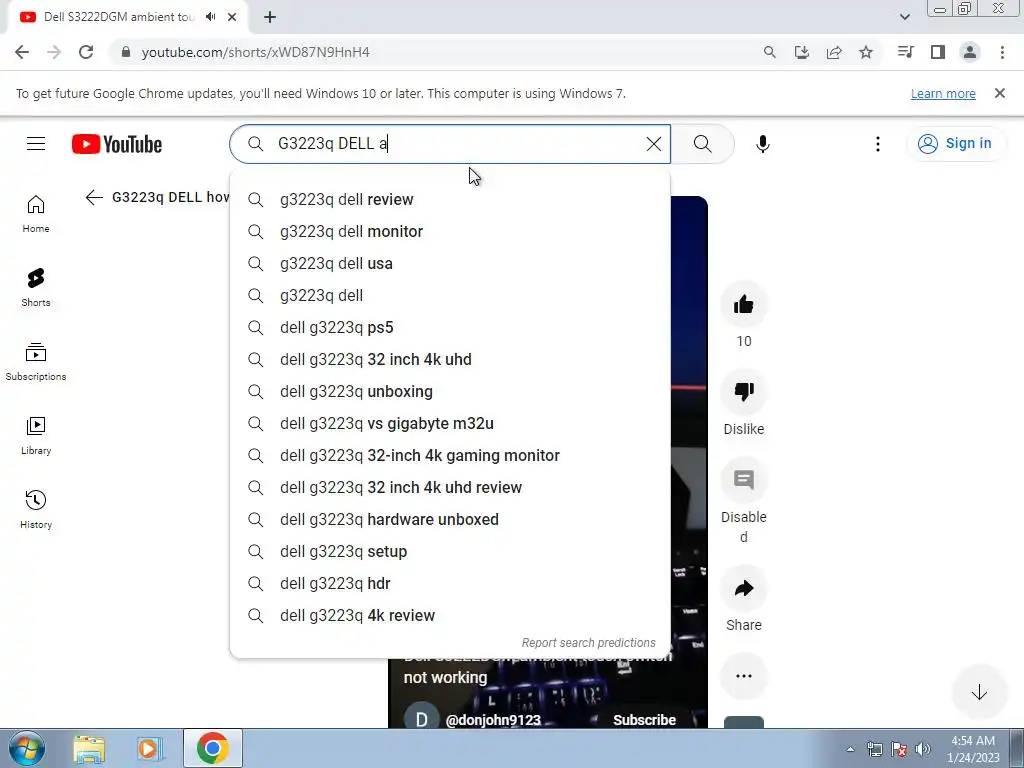Screen dimensions: 1024x768
Task: Open Chrome zoom search icon in address bar
Action: tap(770, 52)
